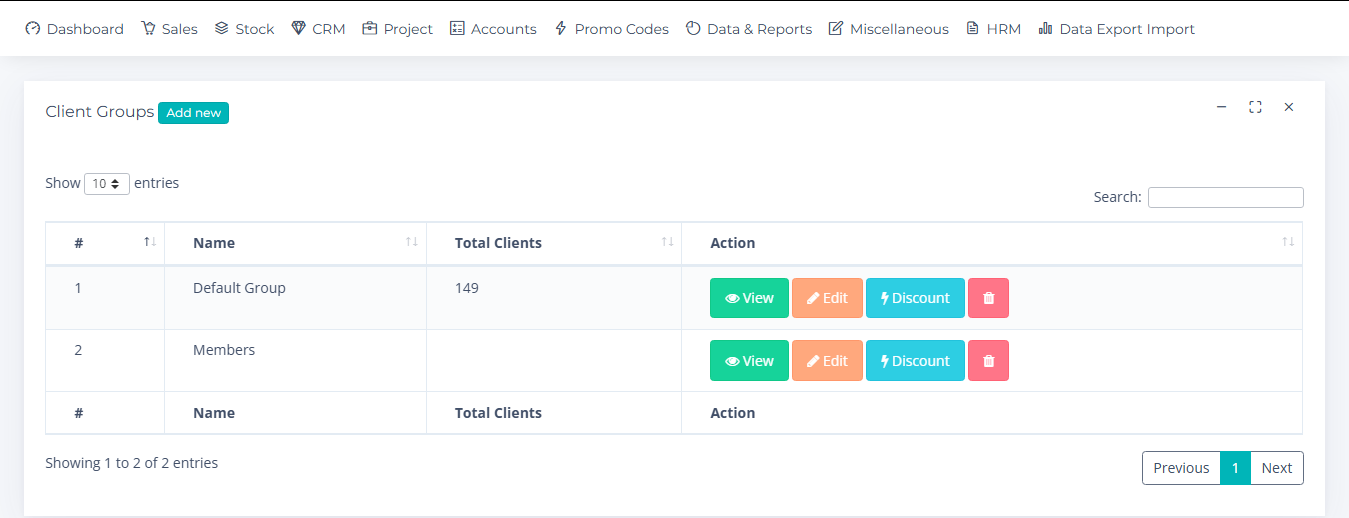
Task: Open the Accounts menu
Action: 493,29
